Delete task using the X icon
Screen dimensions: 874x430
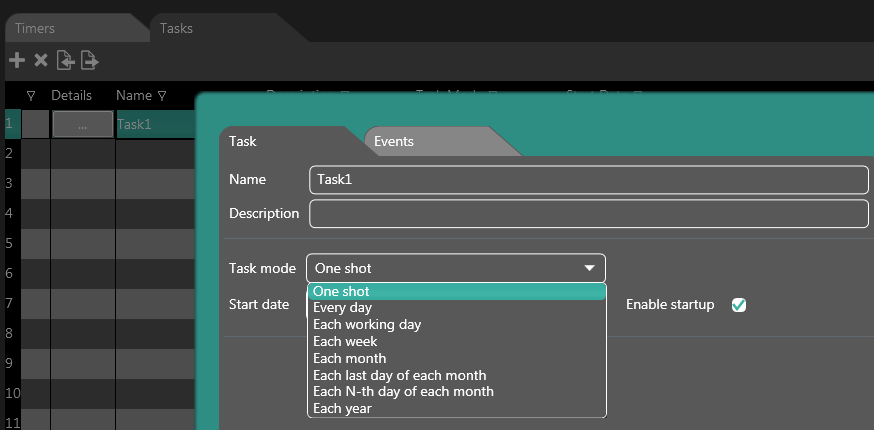tap(41, 60)
